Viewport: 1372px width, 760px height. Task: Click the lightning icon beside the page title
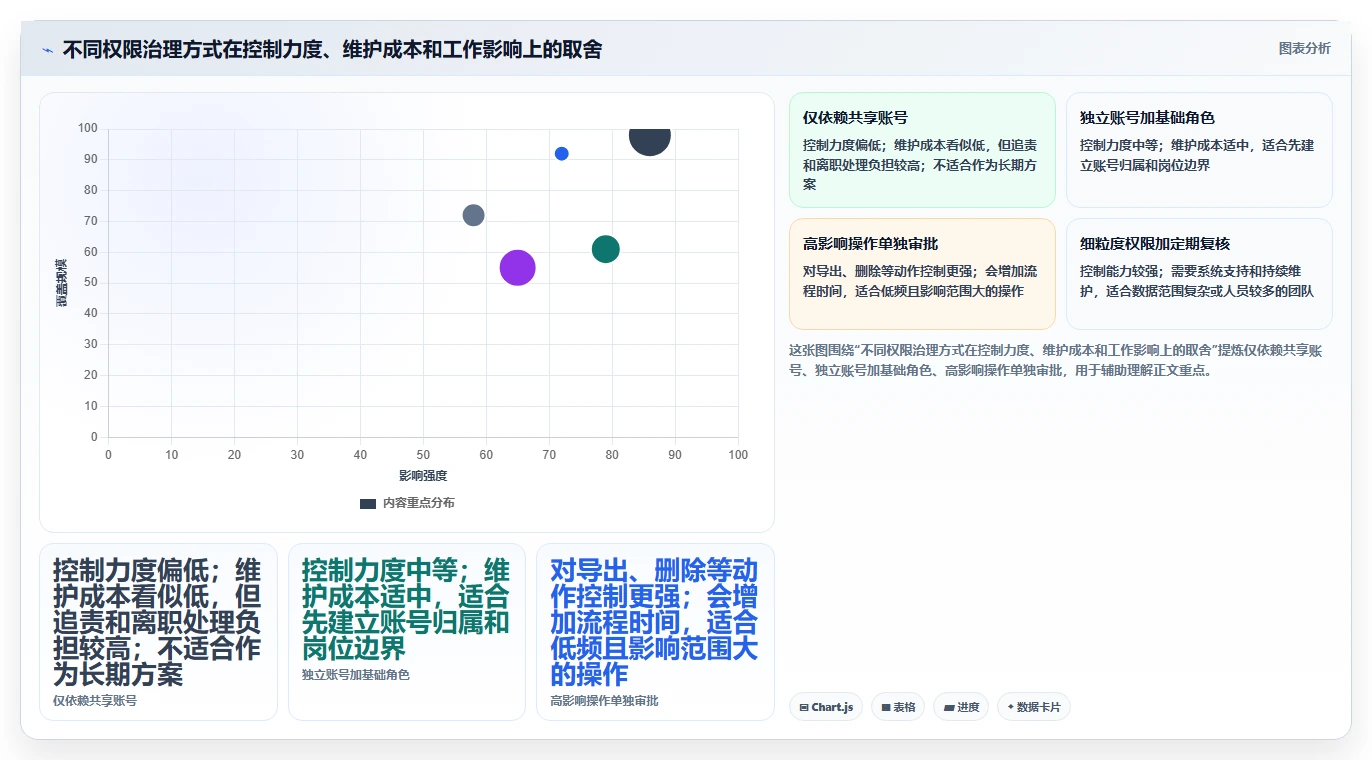[x=48, y=49]
